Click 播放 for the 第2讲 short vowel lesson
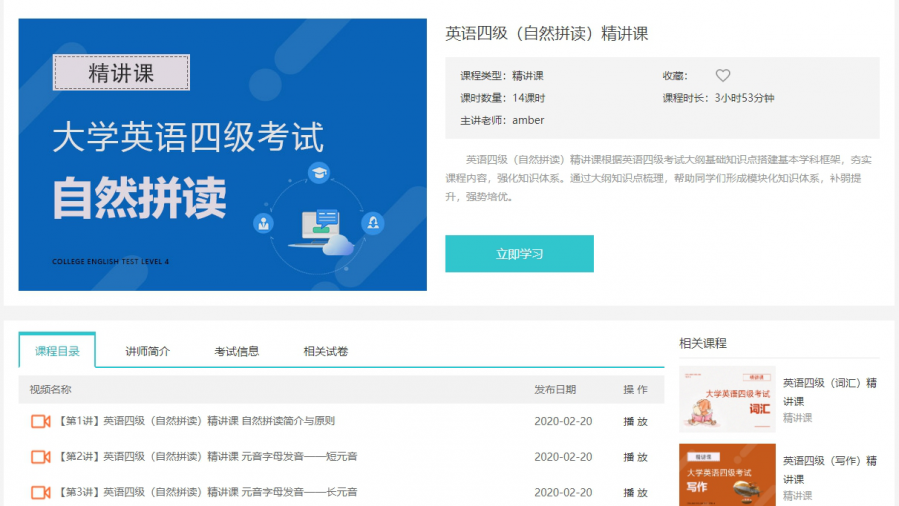 click(635, 457)
